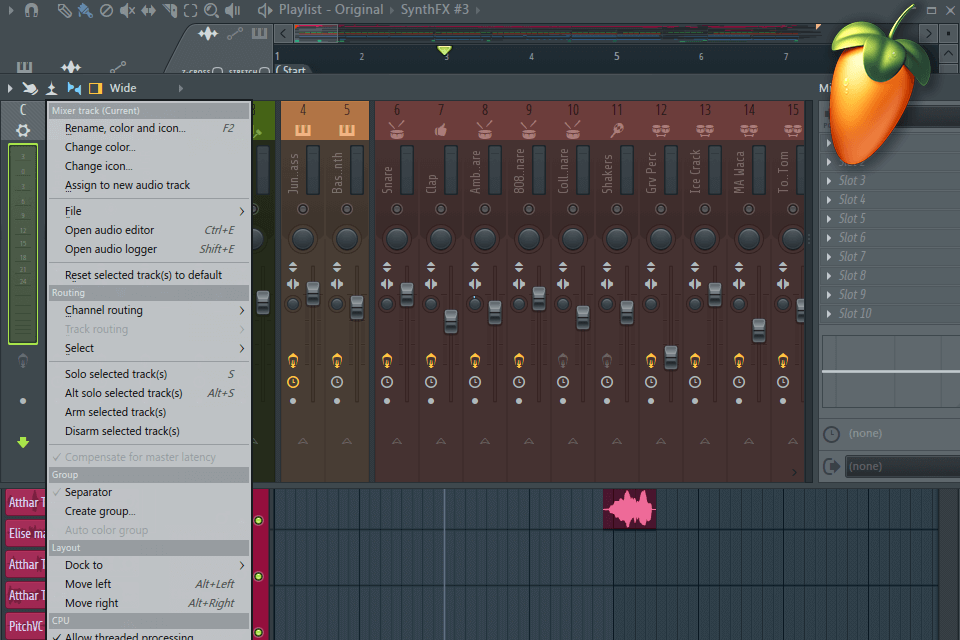Choose Move left in Layout section
960x640 pixels.
click(150, 584)
